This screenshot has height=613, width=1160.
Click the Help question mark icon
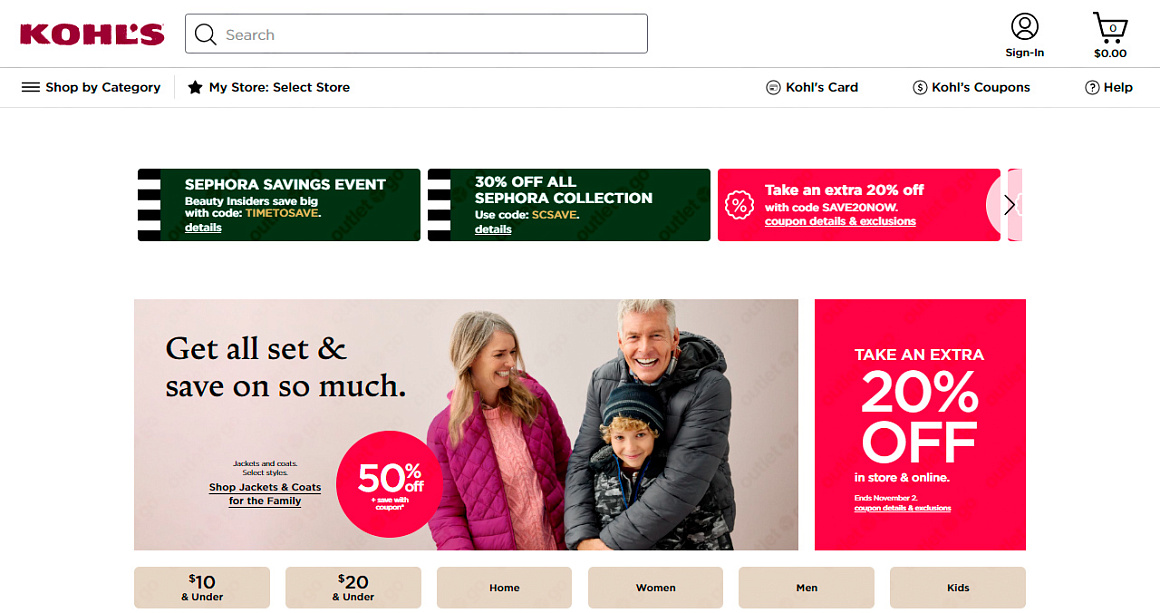click(x=1092, y=87)
